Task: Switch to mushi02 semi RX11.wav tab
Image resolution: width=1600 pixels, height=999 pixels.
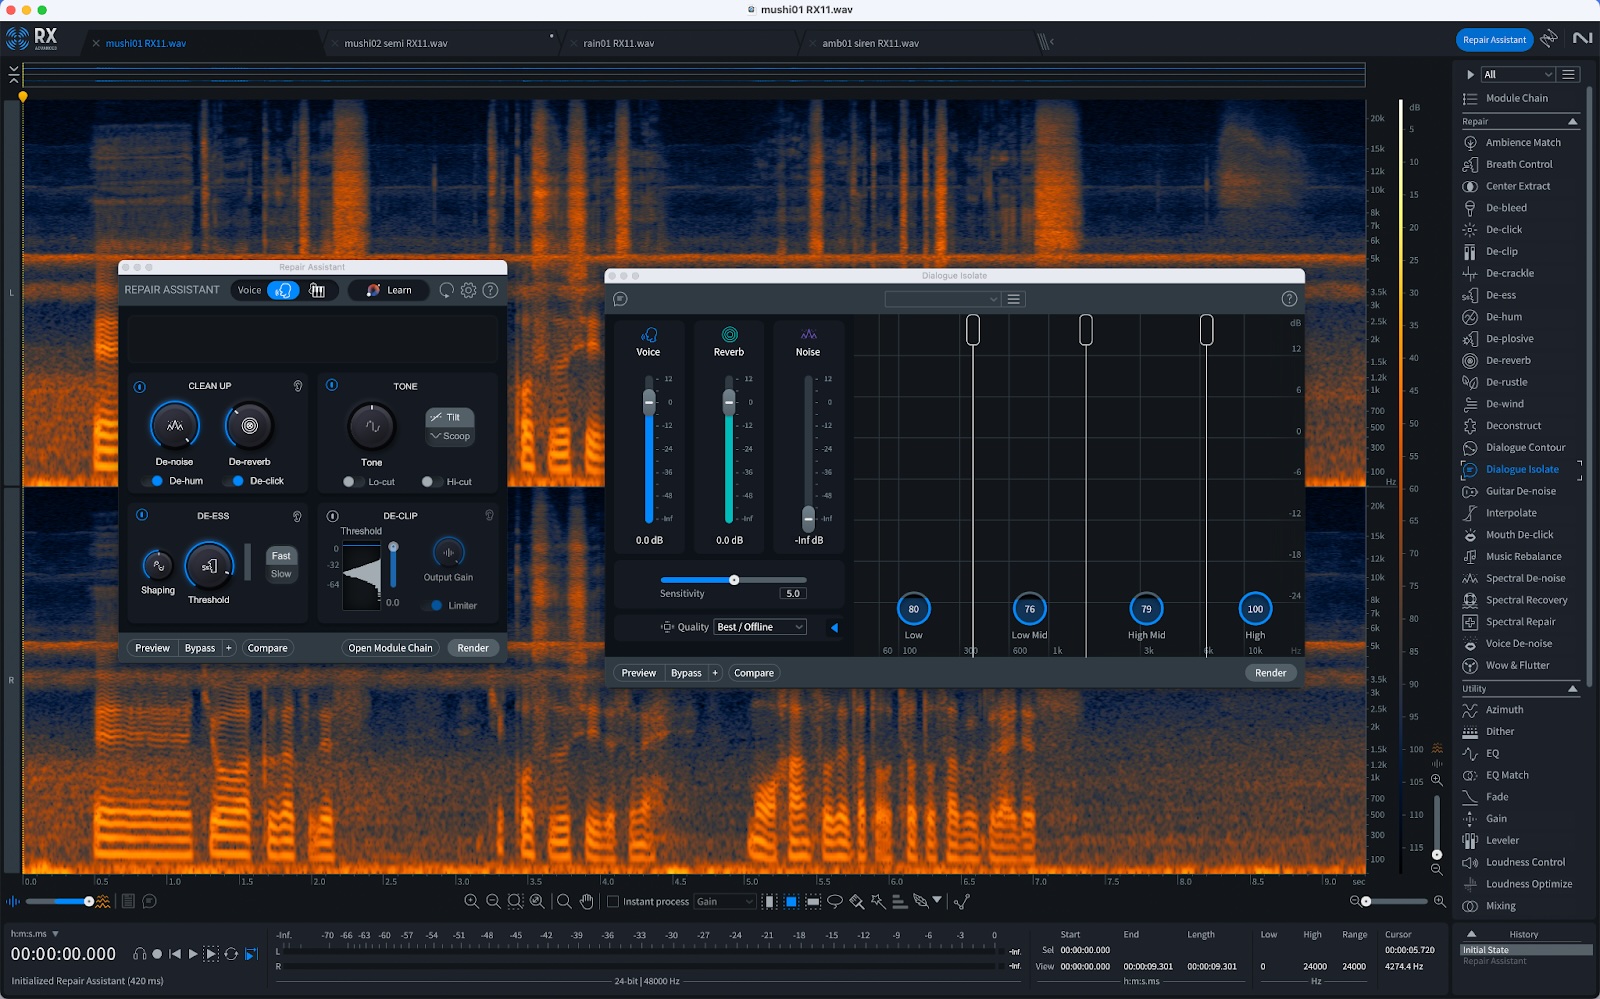Action: pyautogui.click(x=396, y=44)
